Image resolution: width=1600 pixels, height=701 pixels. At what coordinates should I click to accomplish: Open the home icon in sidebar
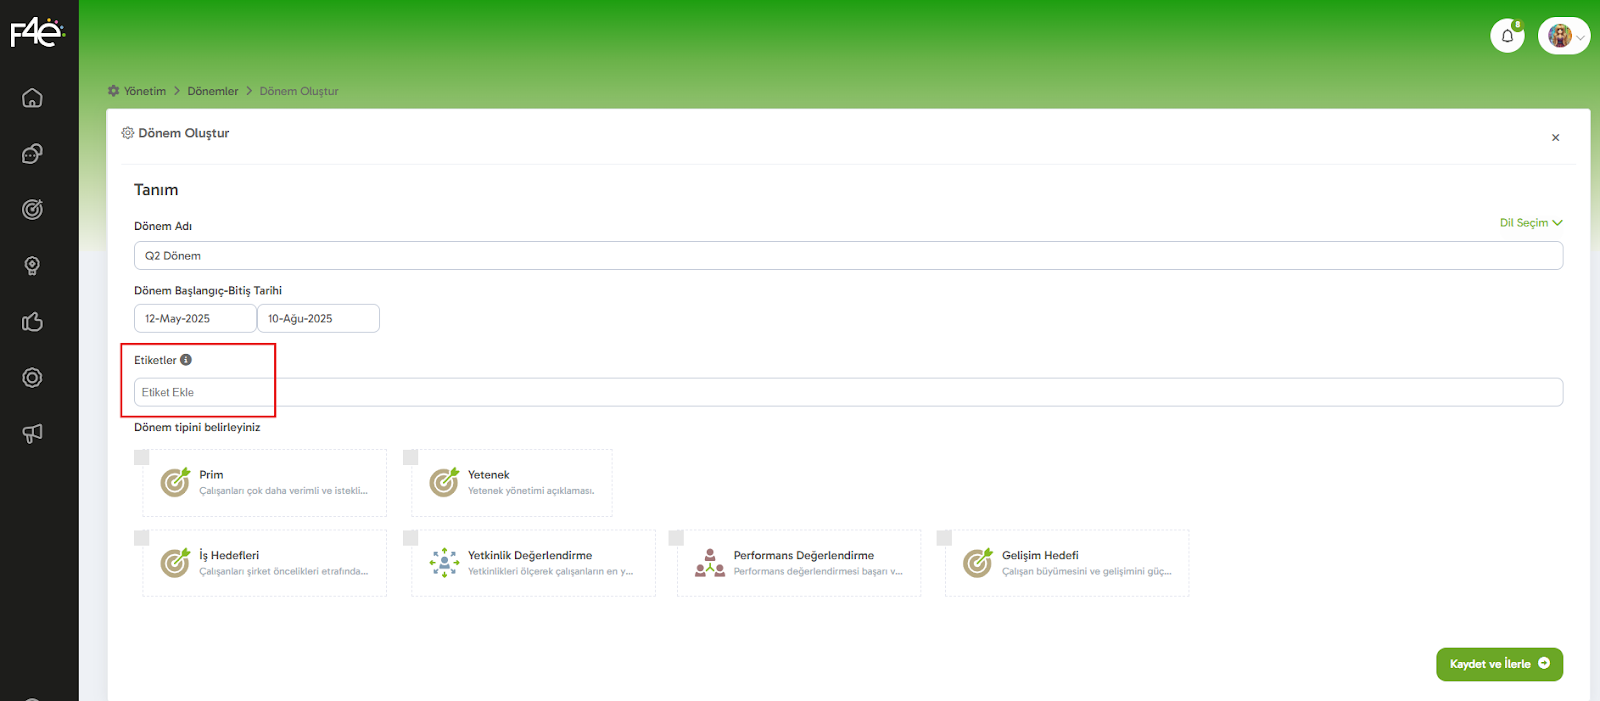32,98
